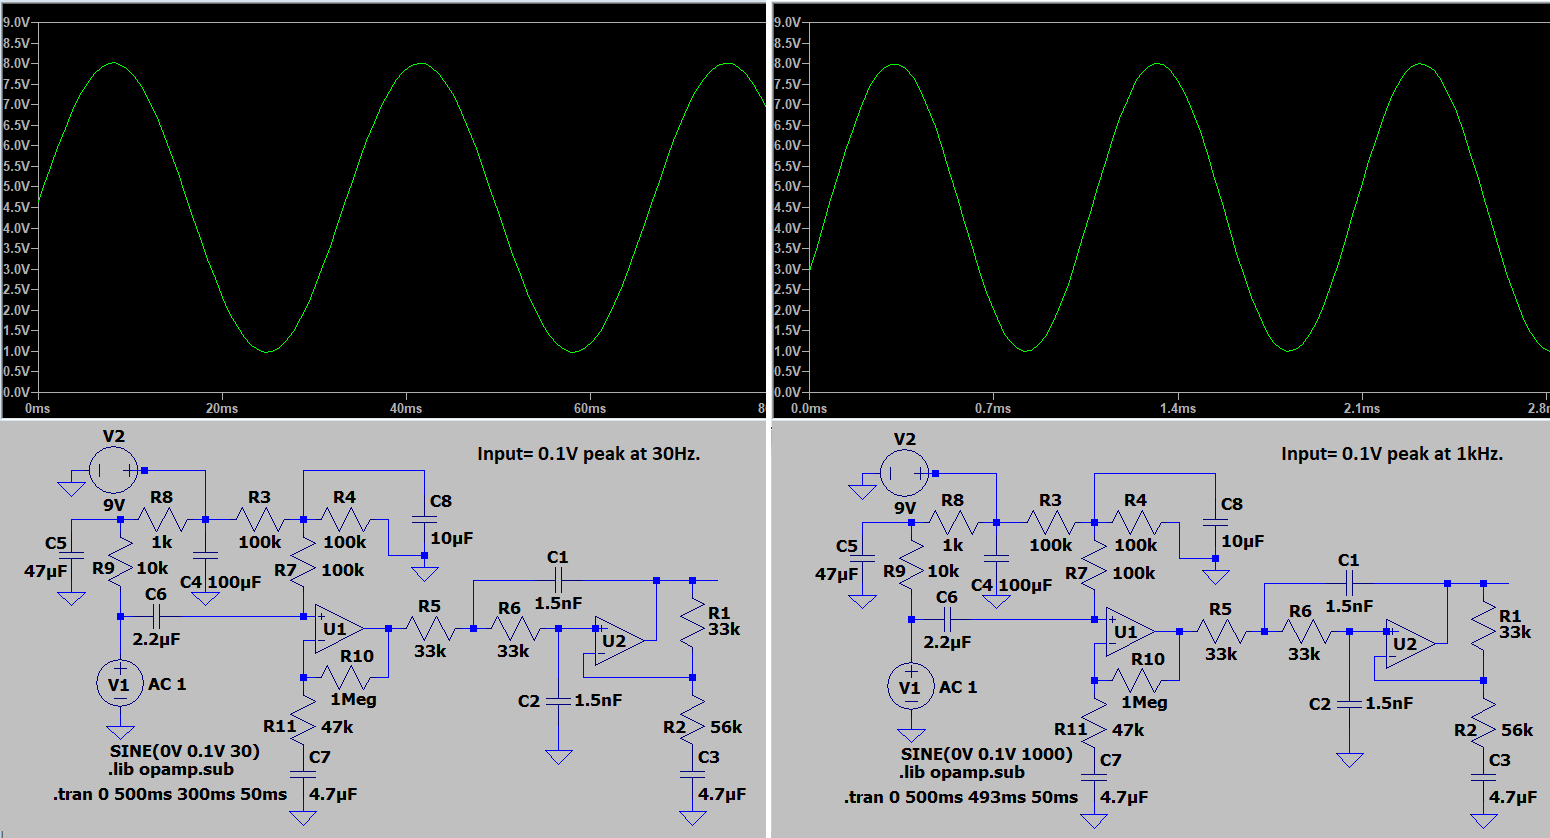Click the ".tran 0 500ms 300ms 50ms" directive

pyautogui.click(x=170, y=794)
